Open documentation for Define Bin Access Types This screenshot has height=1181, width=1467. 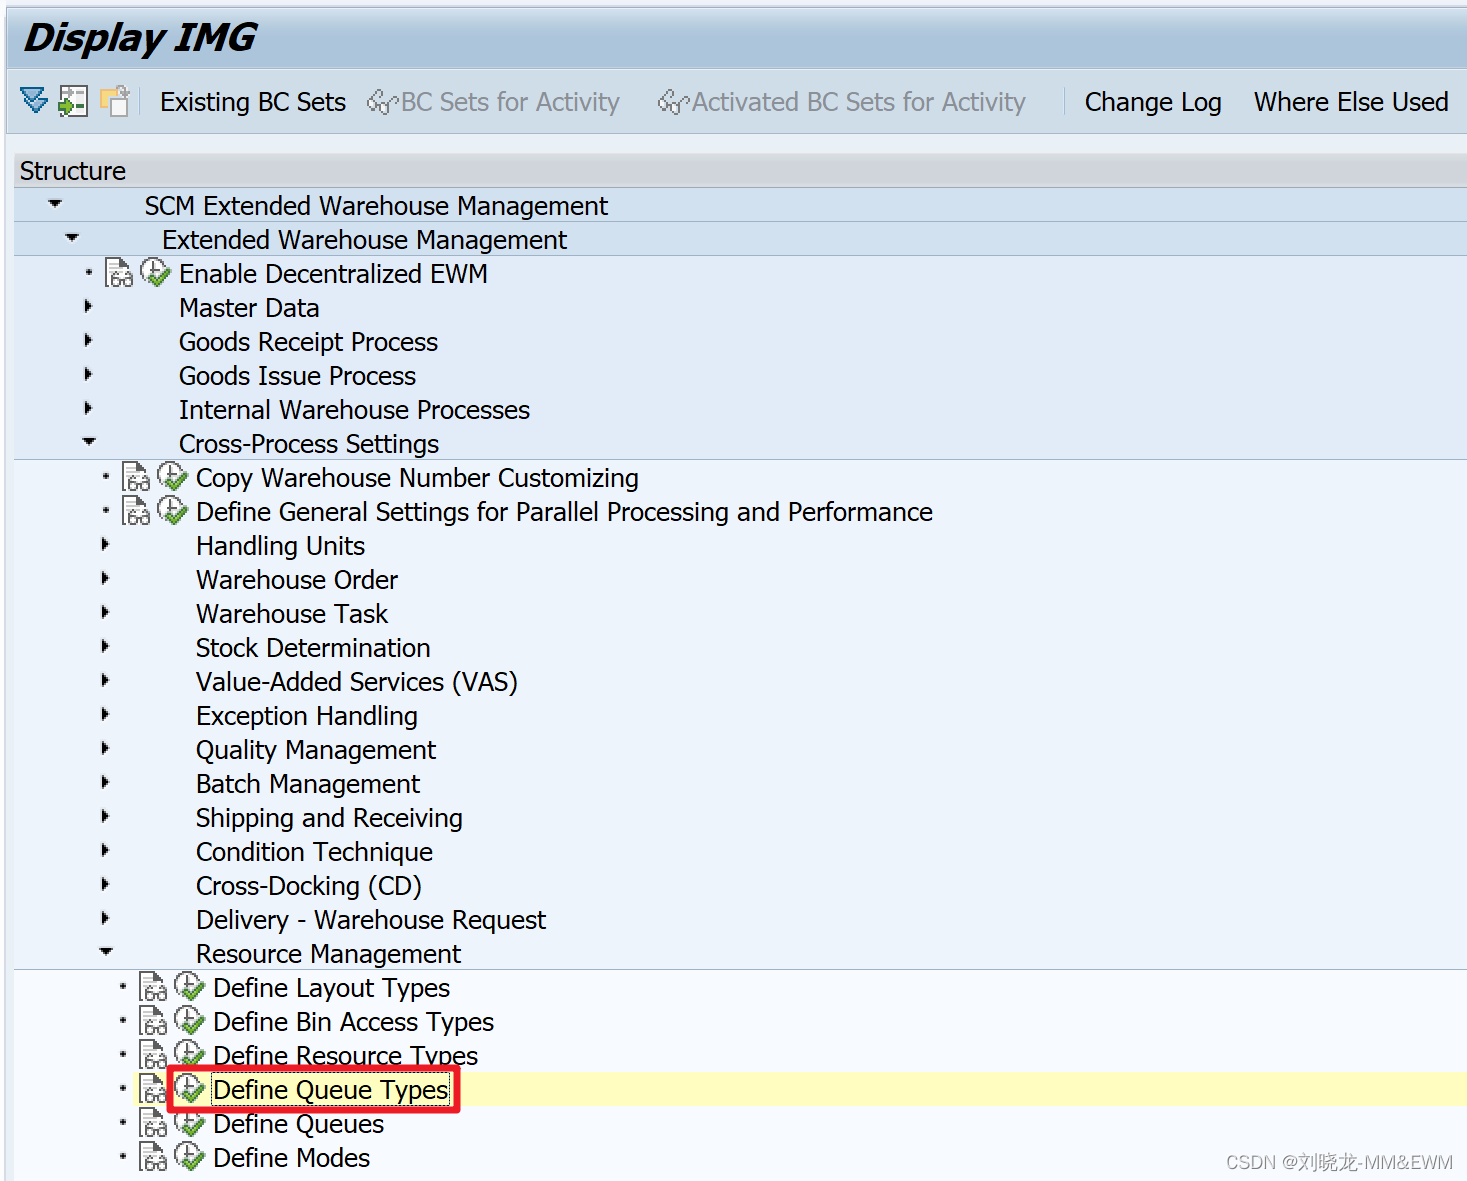tap(152, 1021)
